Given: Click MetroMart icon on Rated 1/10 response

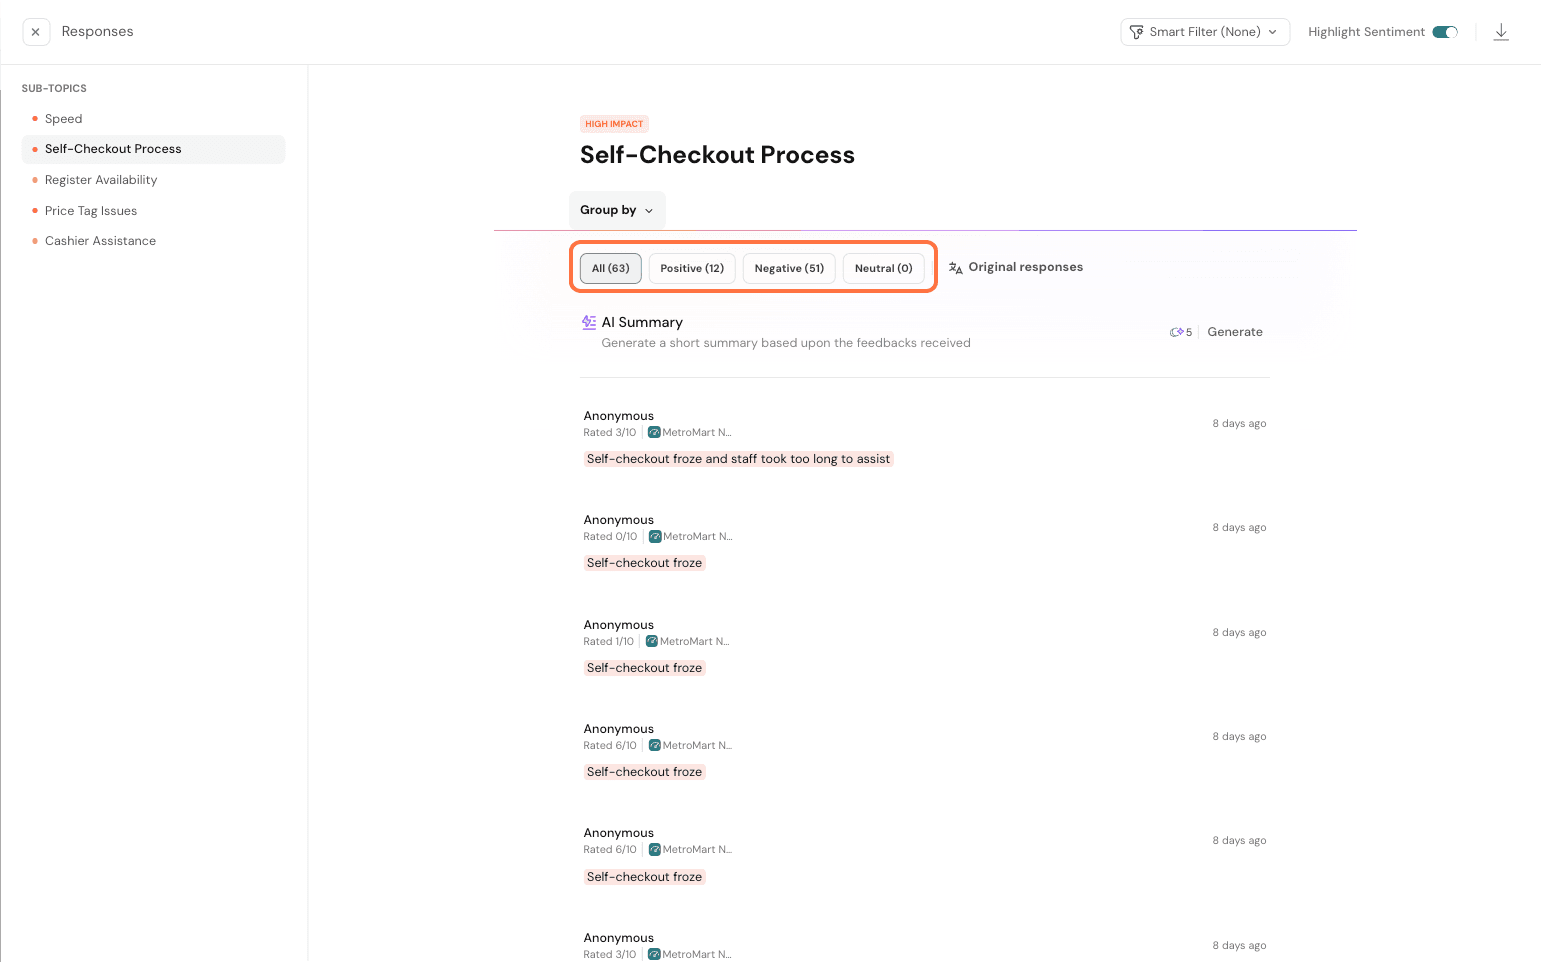Looking at the screenshot, I should click(x=652, y=642).
